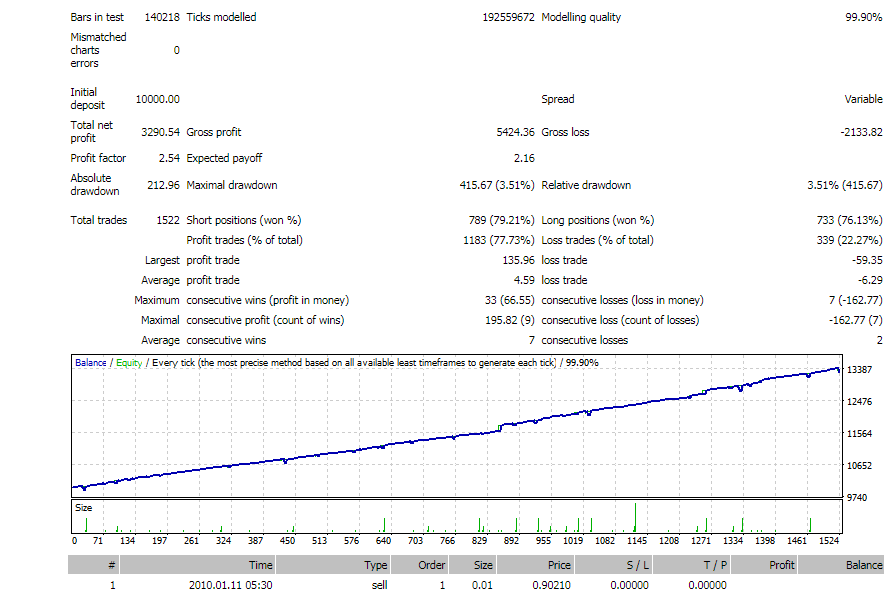Click Total net profit value 3290.54
Image resolution: width=884 pixels, height=590 pixels.
click(160, 132)
